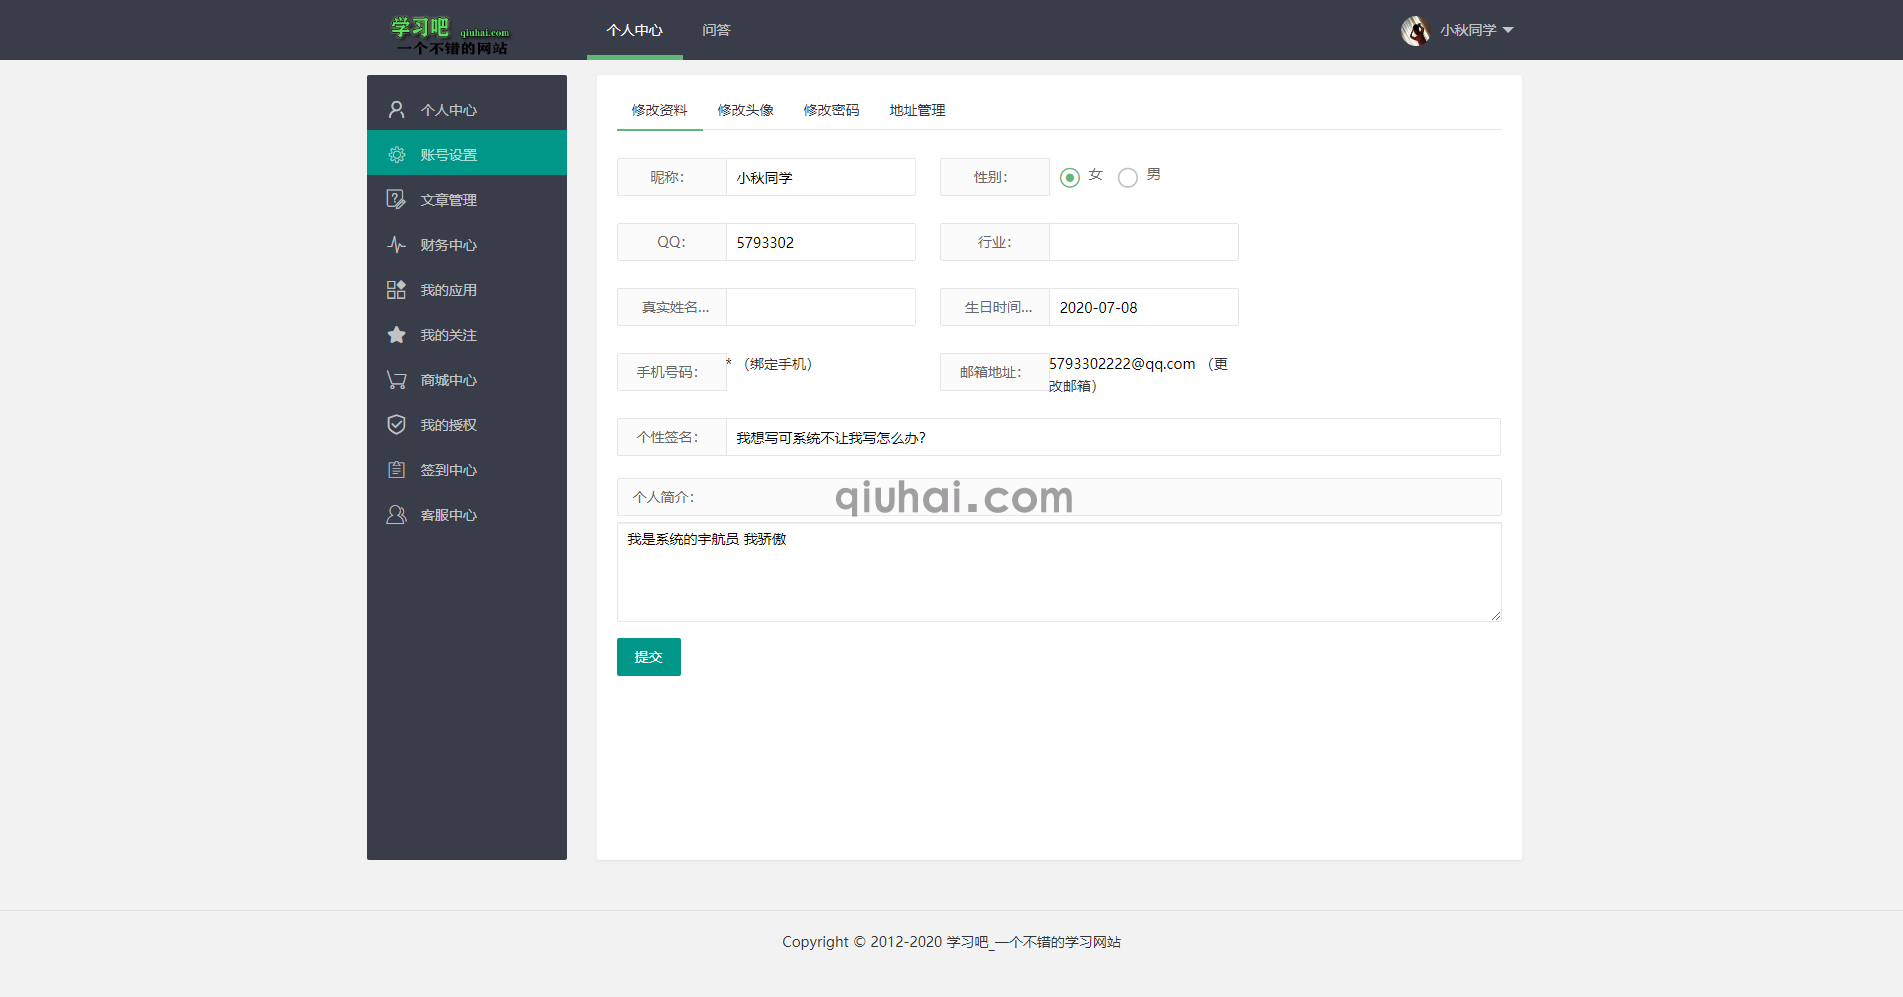
Task: Click the 财务中心 pulse icon
Action: click(396, 244)
